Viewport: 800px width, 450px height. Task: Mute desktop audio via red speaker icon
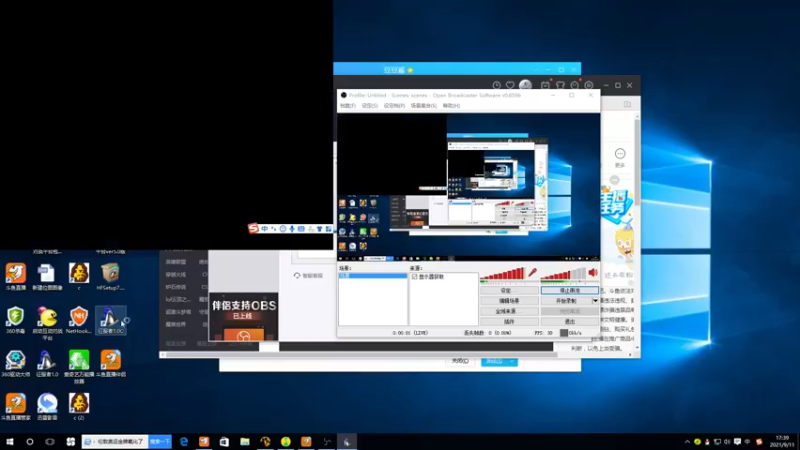coord(593,273)
